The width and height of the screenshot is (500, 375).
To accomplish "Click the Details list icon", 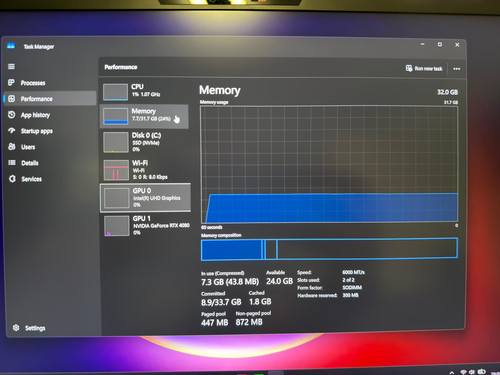I will pos(12,163).
